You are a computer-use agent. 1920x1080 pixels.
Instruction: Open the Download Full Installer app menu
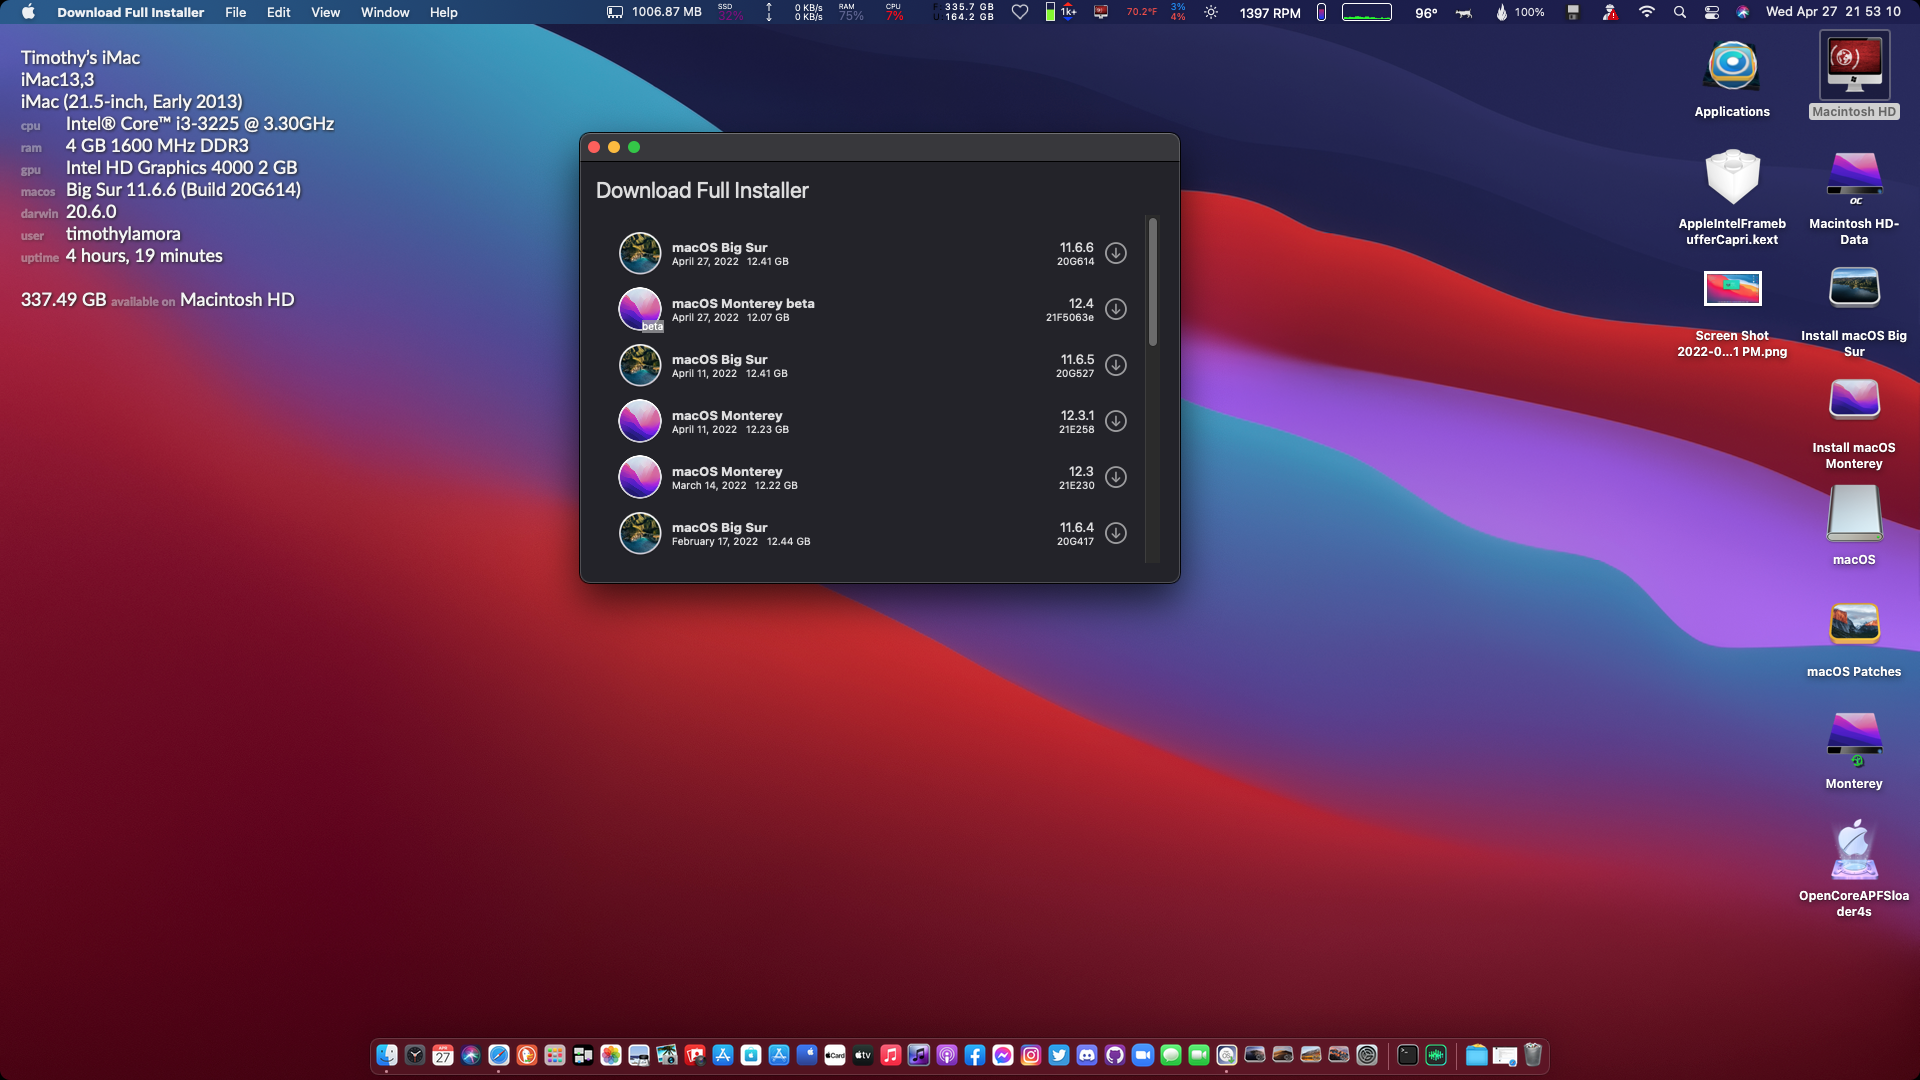pyautogui.click(x=130, y=12)
